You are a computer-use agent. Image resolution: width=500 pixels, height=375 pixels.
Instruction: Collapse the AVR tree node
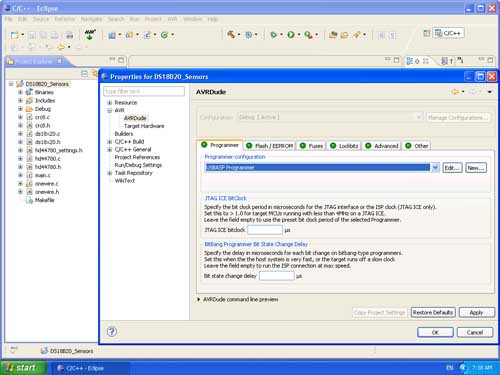pos(110,110)
